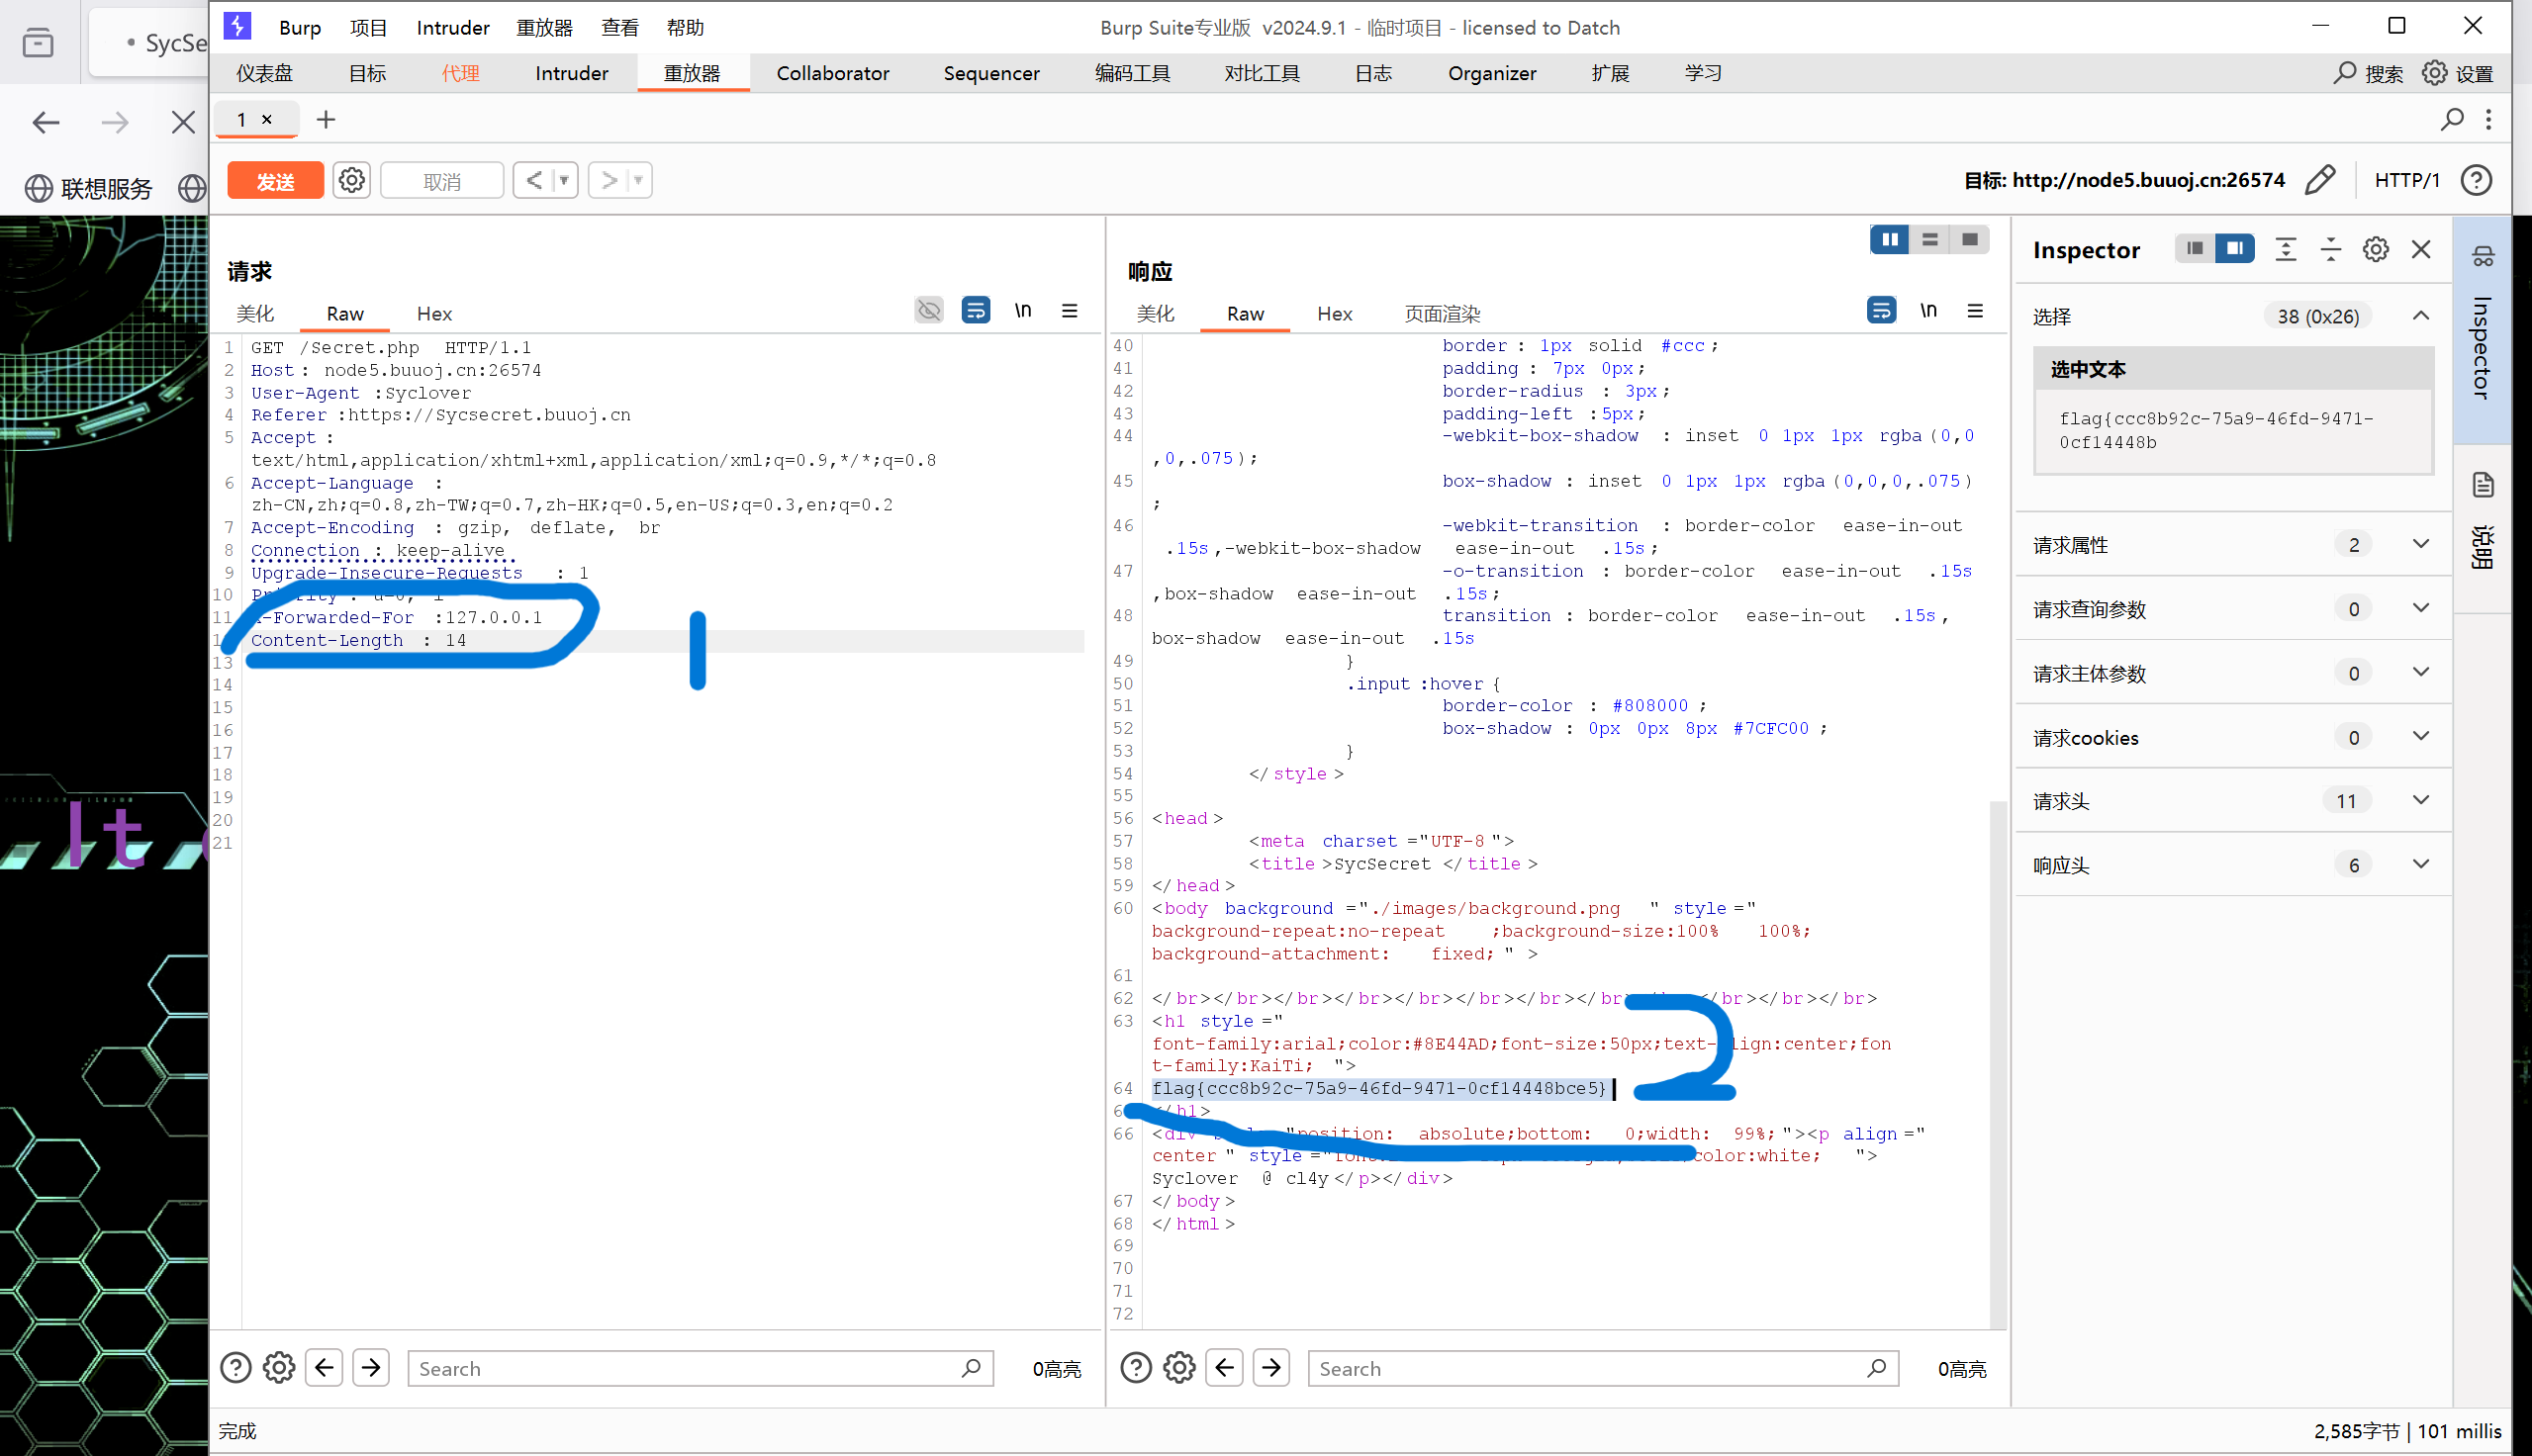Click the 发送 send button
This screenshot has width=2532, height=1456.
[x=275, y=180]
